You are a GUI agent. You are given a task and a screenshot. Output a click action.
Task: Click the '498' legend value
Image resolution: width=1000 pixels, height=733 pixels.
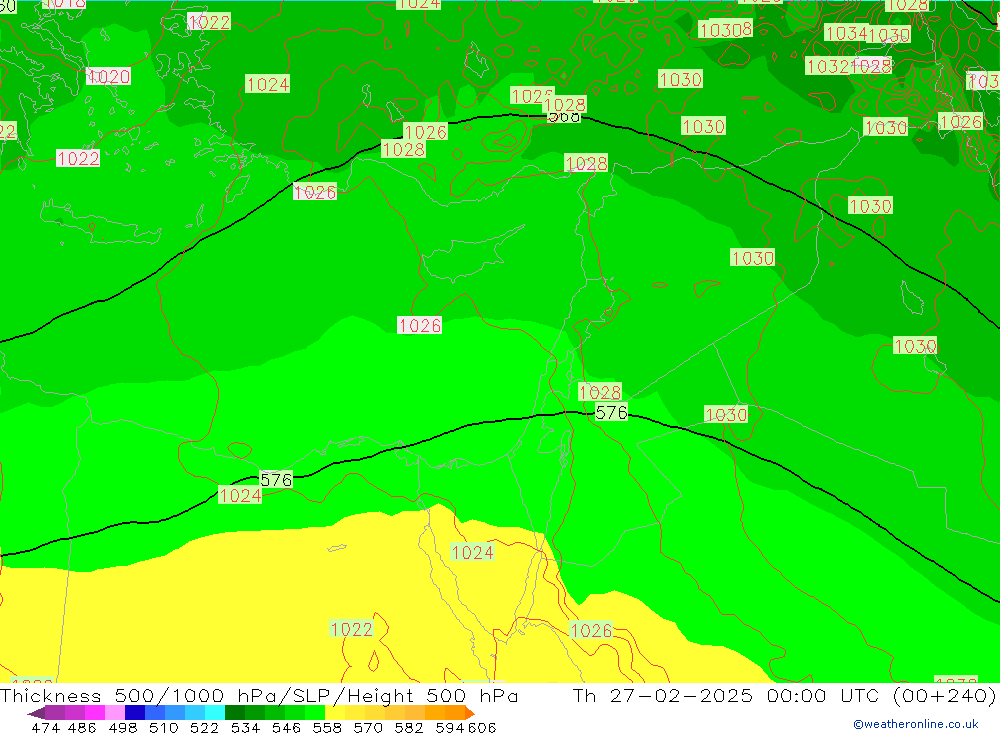tap(123, 727)
